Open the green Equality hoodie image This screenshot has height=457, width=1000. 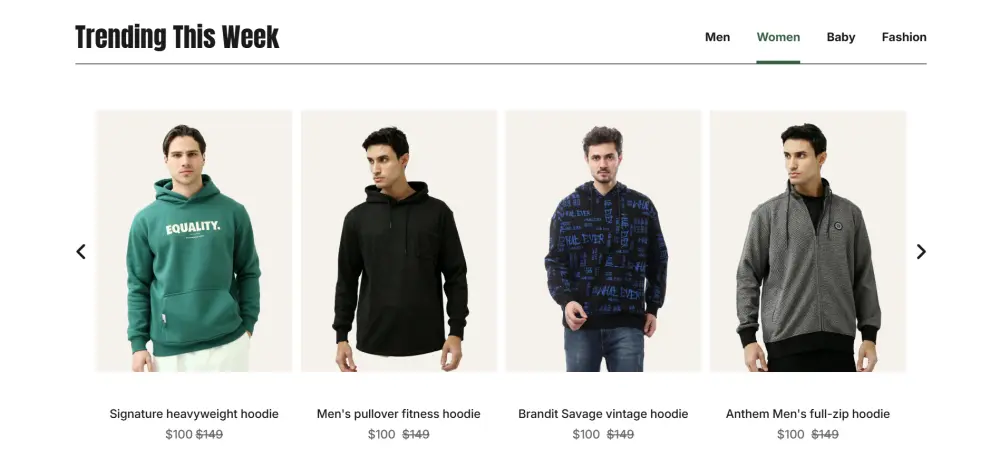click(194, 241)
